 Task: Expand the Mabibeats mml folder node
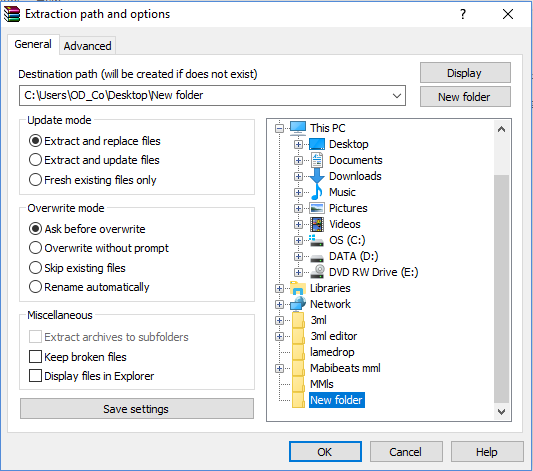279,368
